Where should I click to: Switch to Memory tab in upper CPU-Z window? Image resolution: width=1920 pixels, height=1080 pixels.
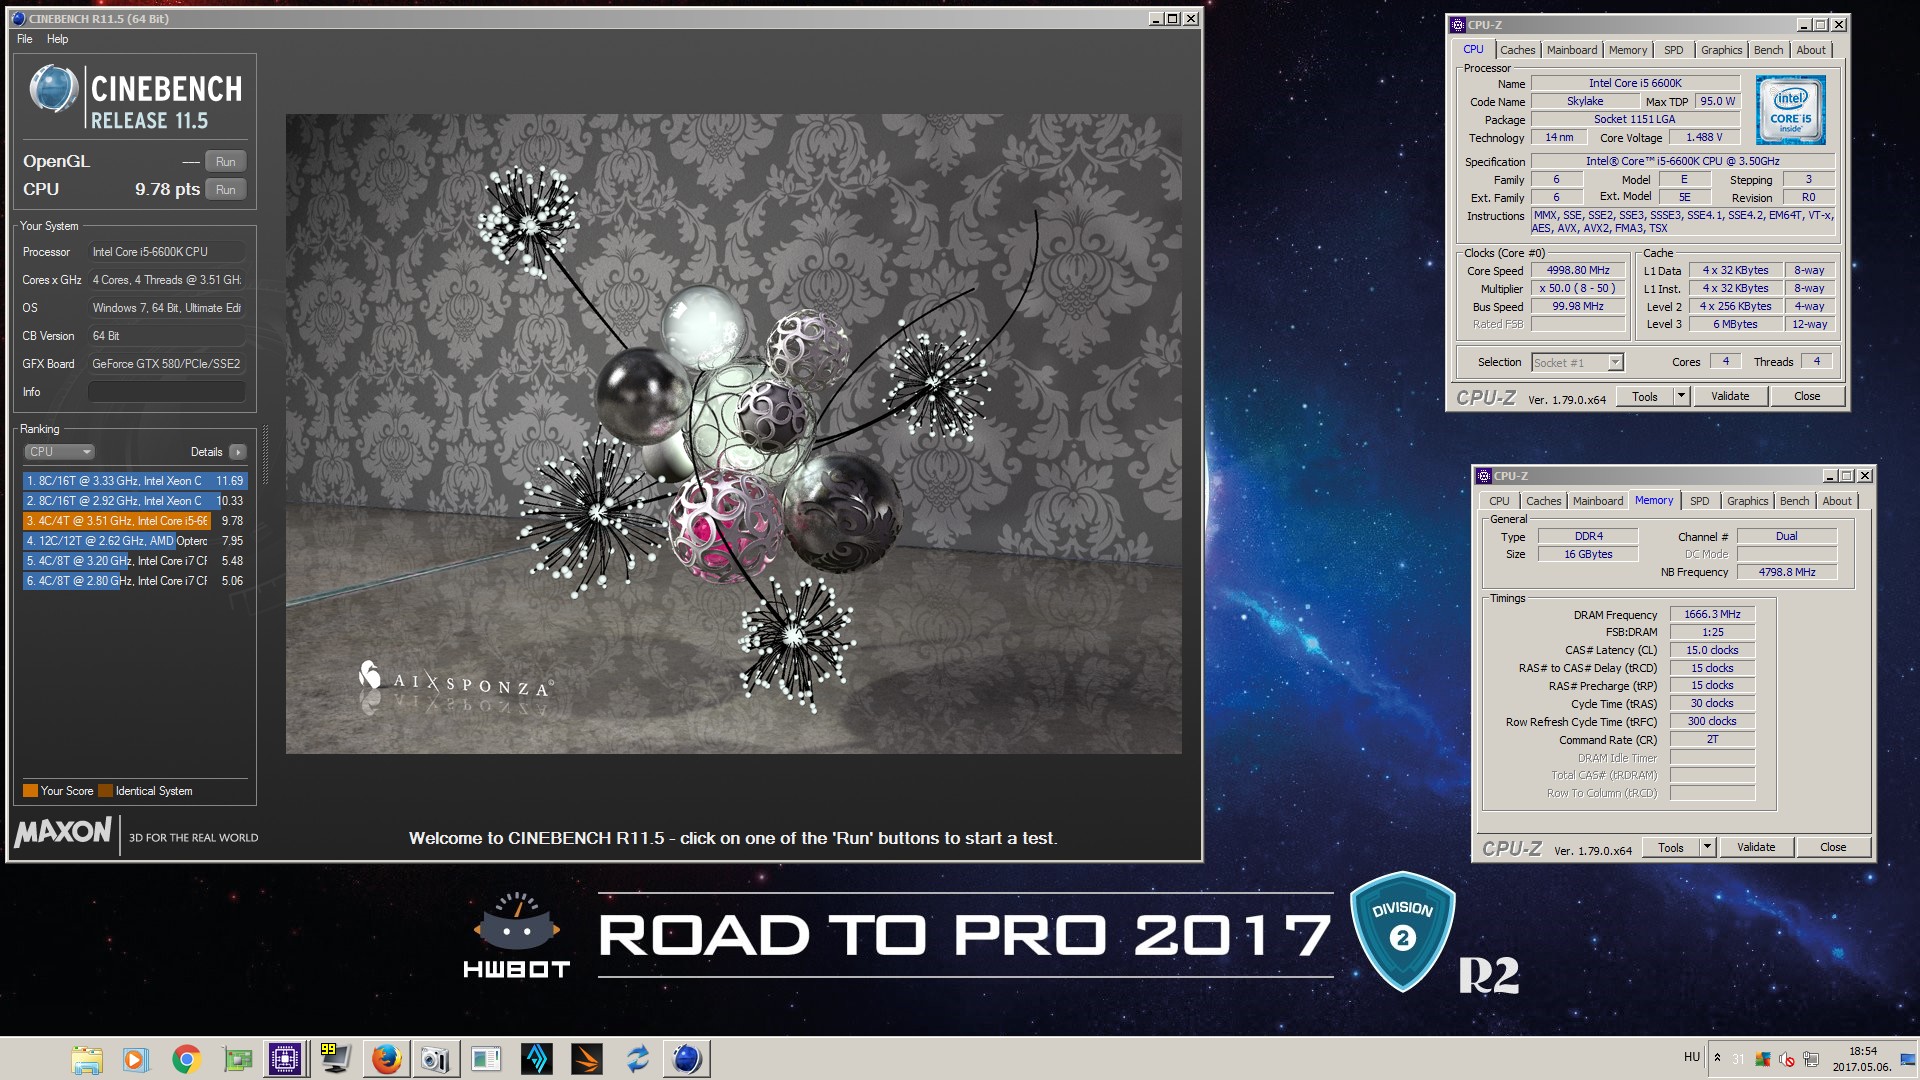tap(1628, 50)
